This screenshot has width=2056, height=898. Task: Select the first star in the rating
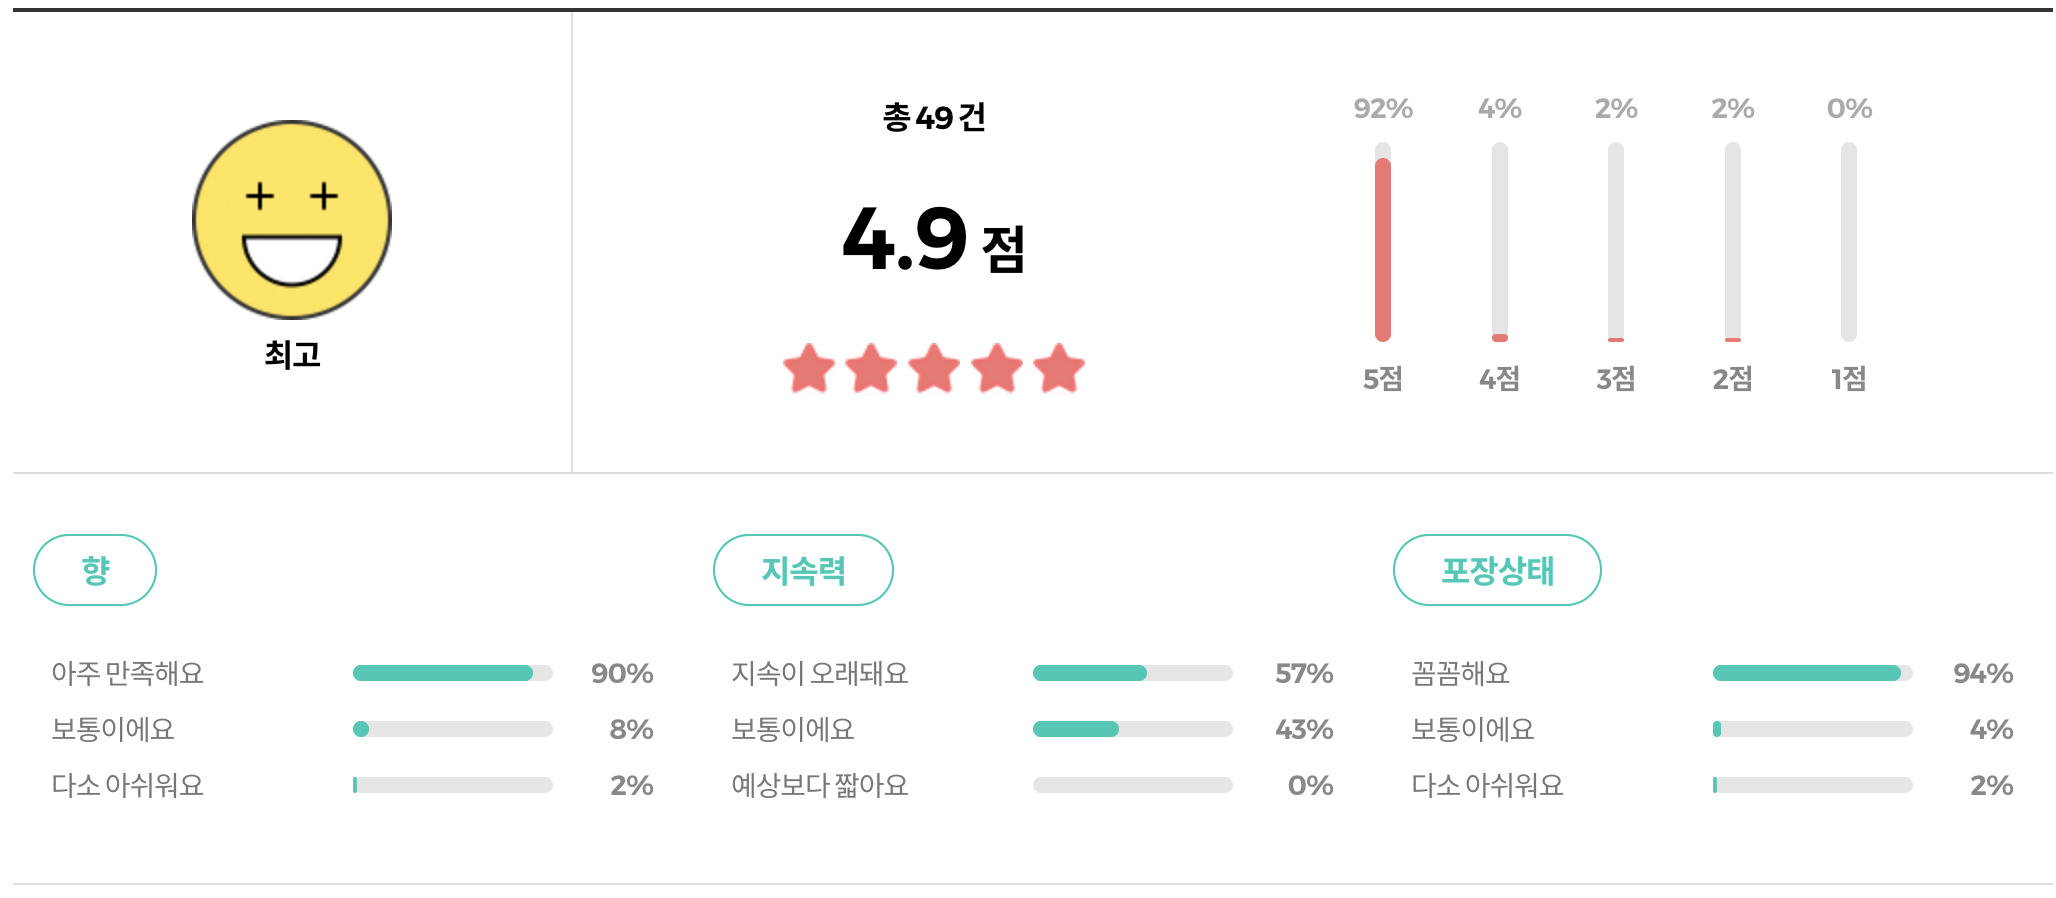(806, 368)
